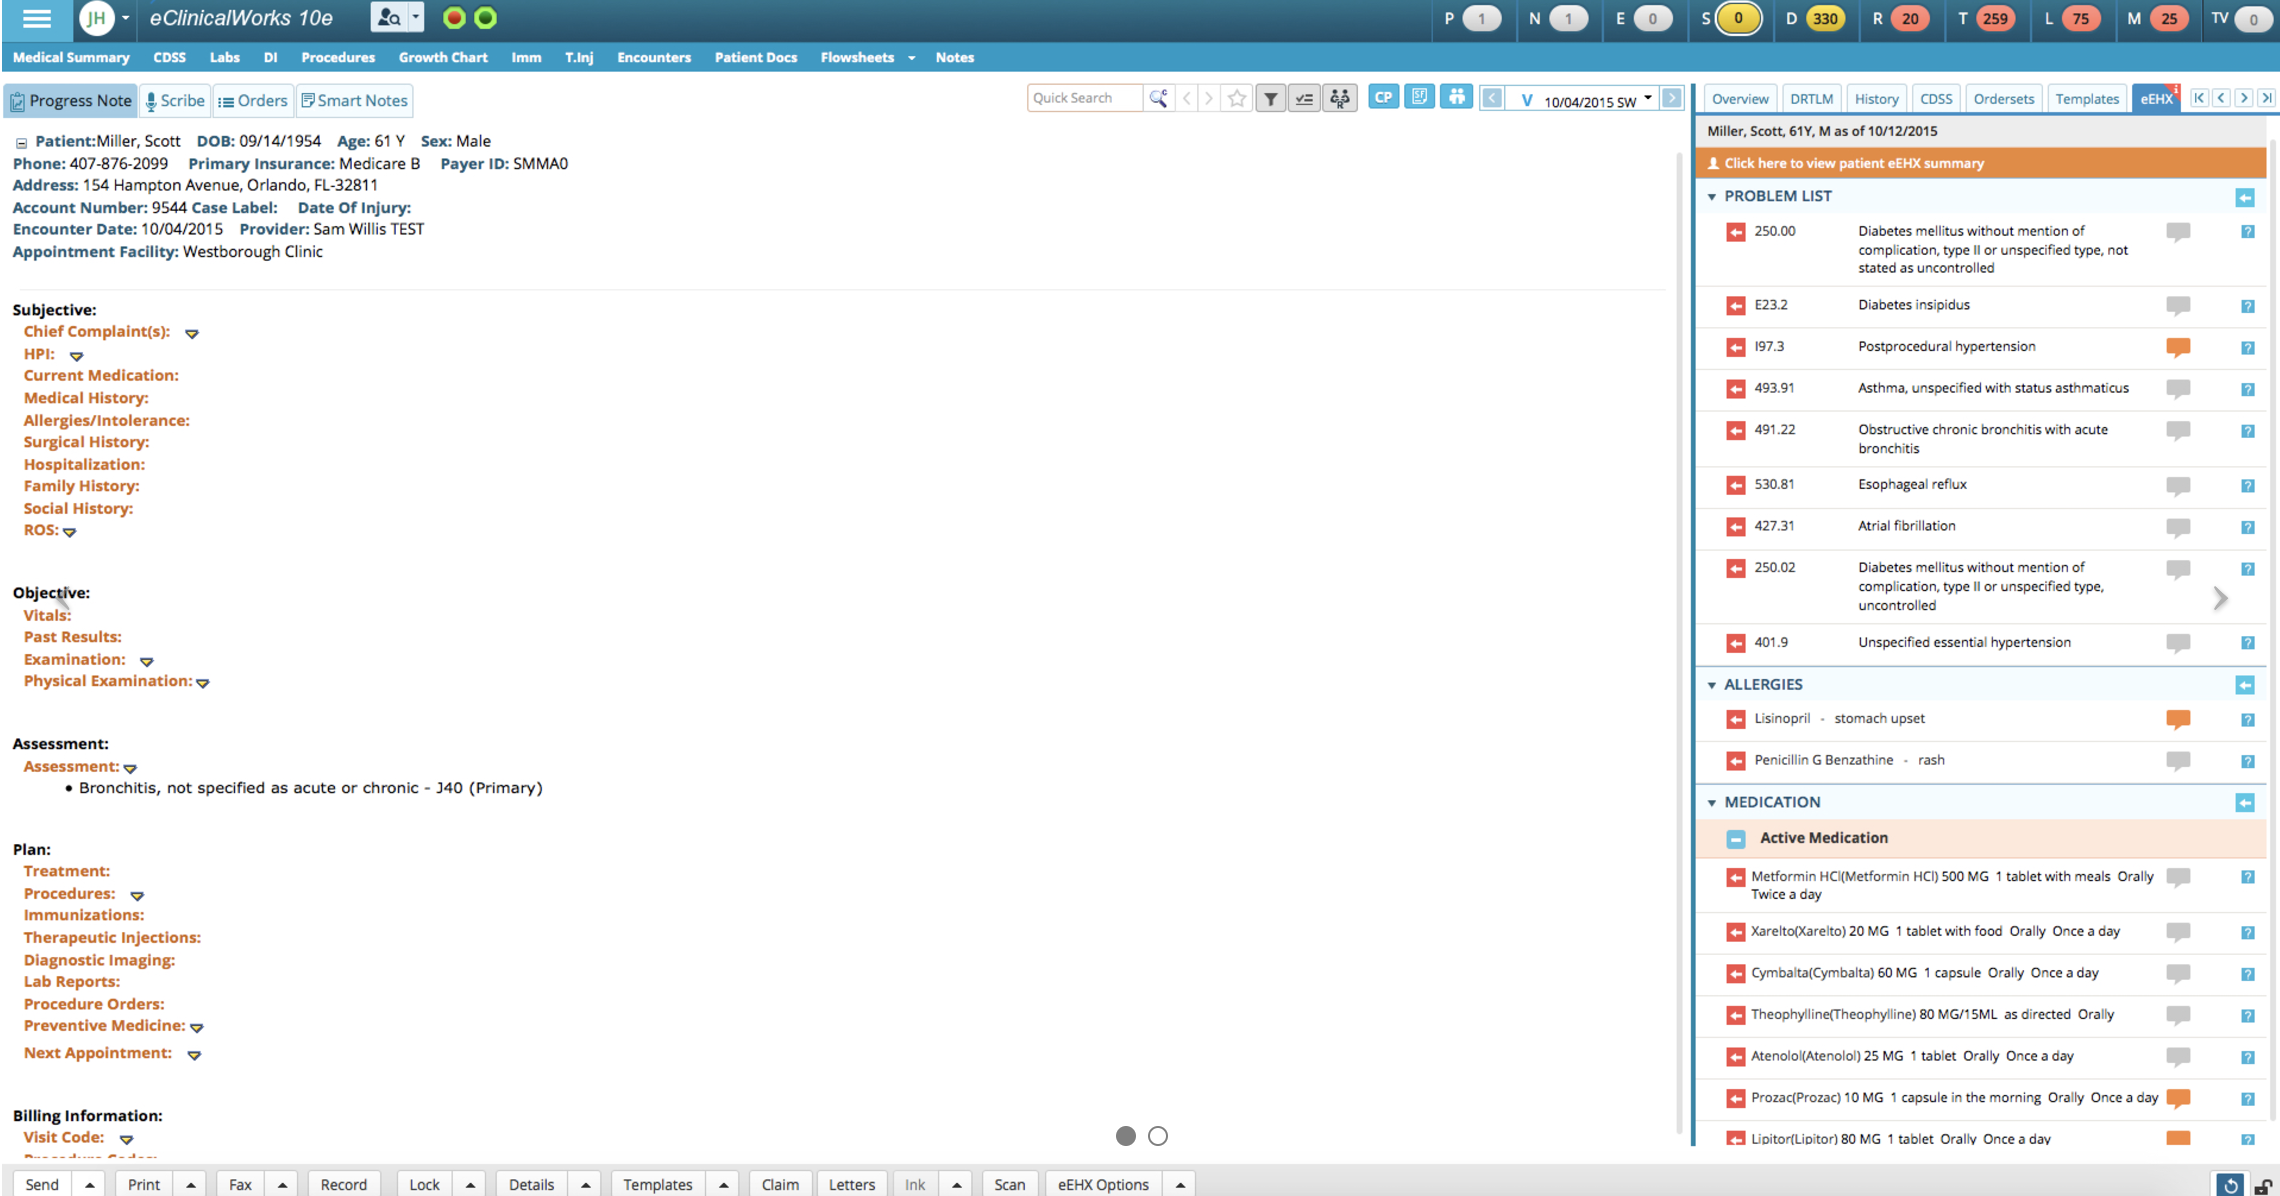Expand the Chief Complaint(s) dropdown arrow
The image size is (2280, 1196).
(192, 333)
